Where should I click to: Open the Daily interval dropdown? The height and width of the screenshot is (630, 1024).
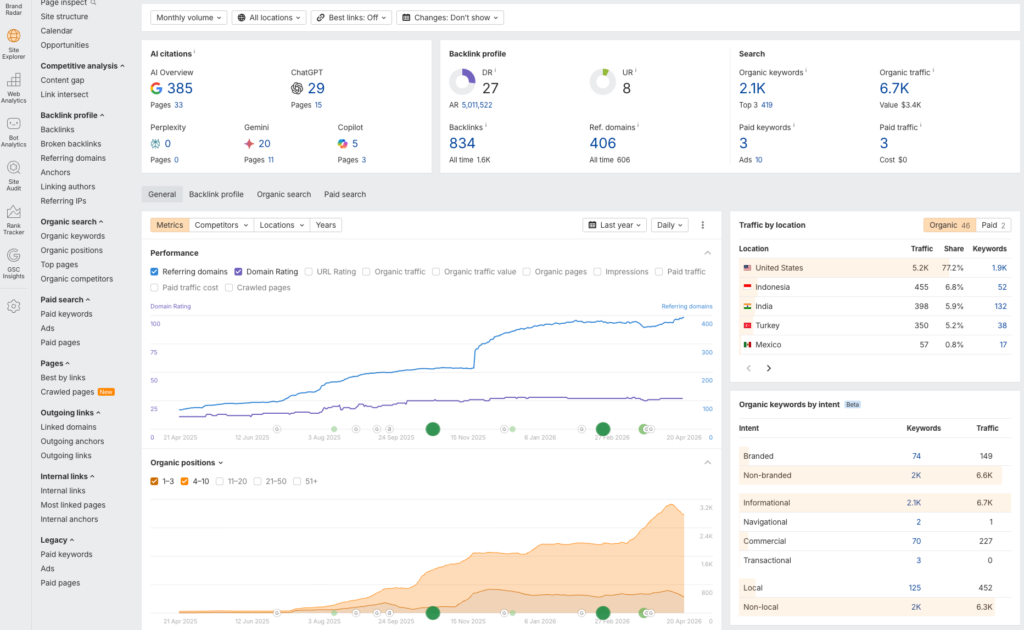pos(669,225)
